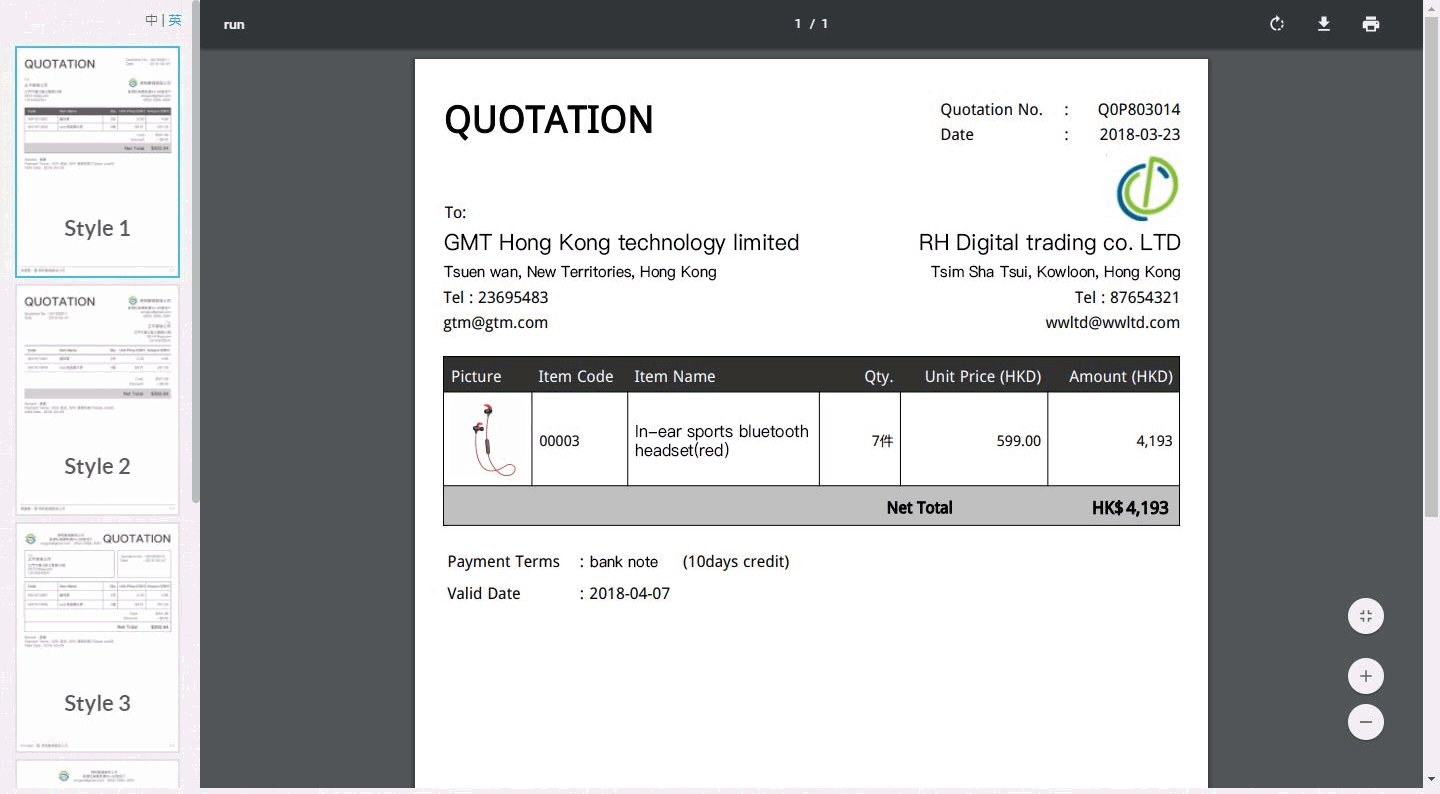Screen dimensions: 1440x794
Task: Click the fit-to-page button
Action: point(1366,616)
